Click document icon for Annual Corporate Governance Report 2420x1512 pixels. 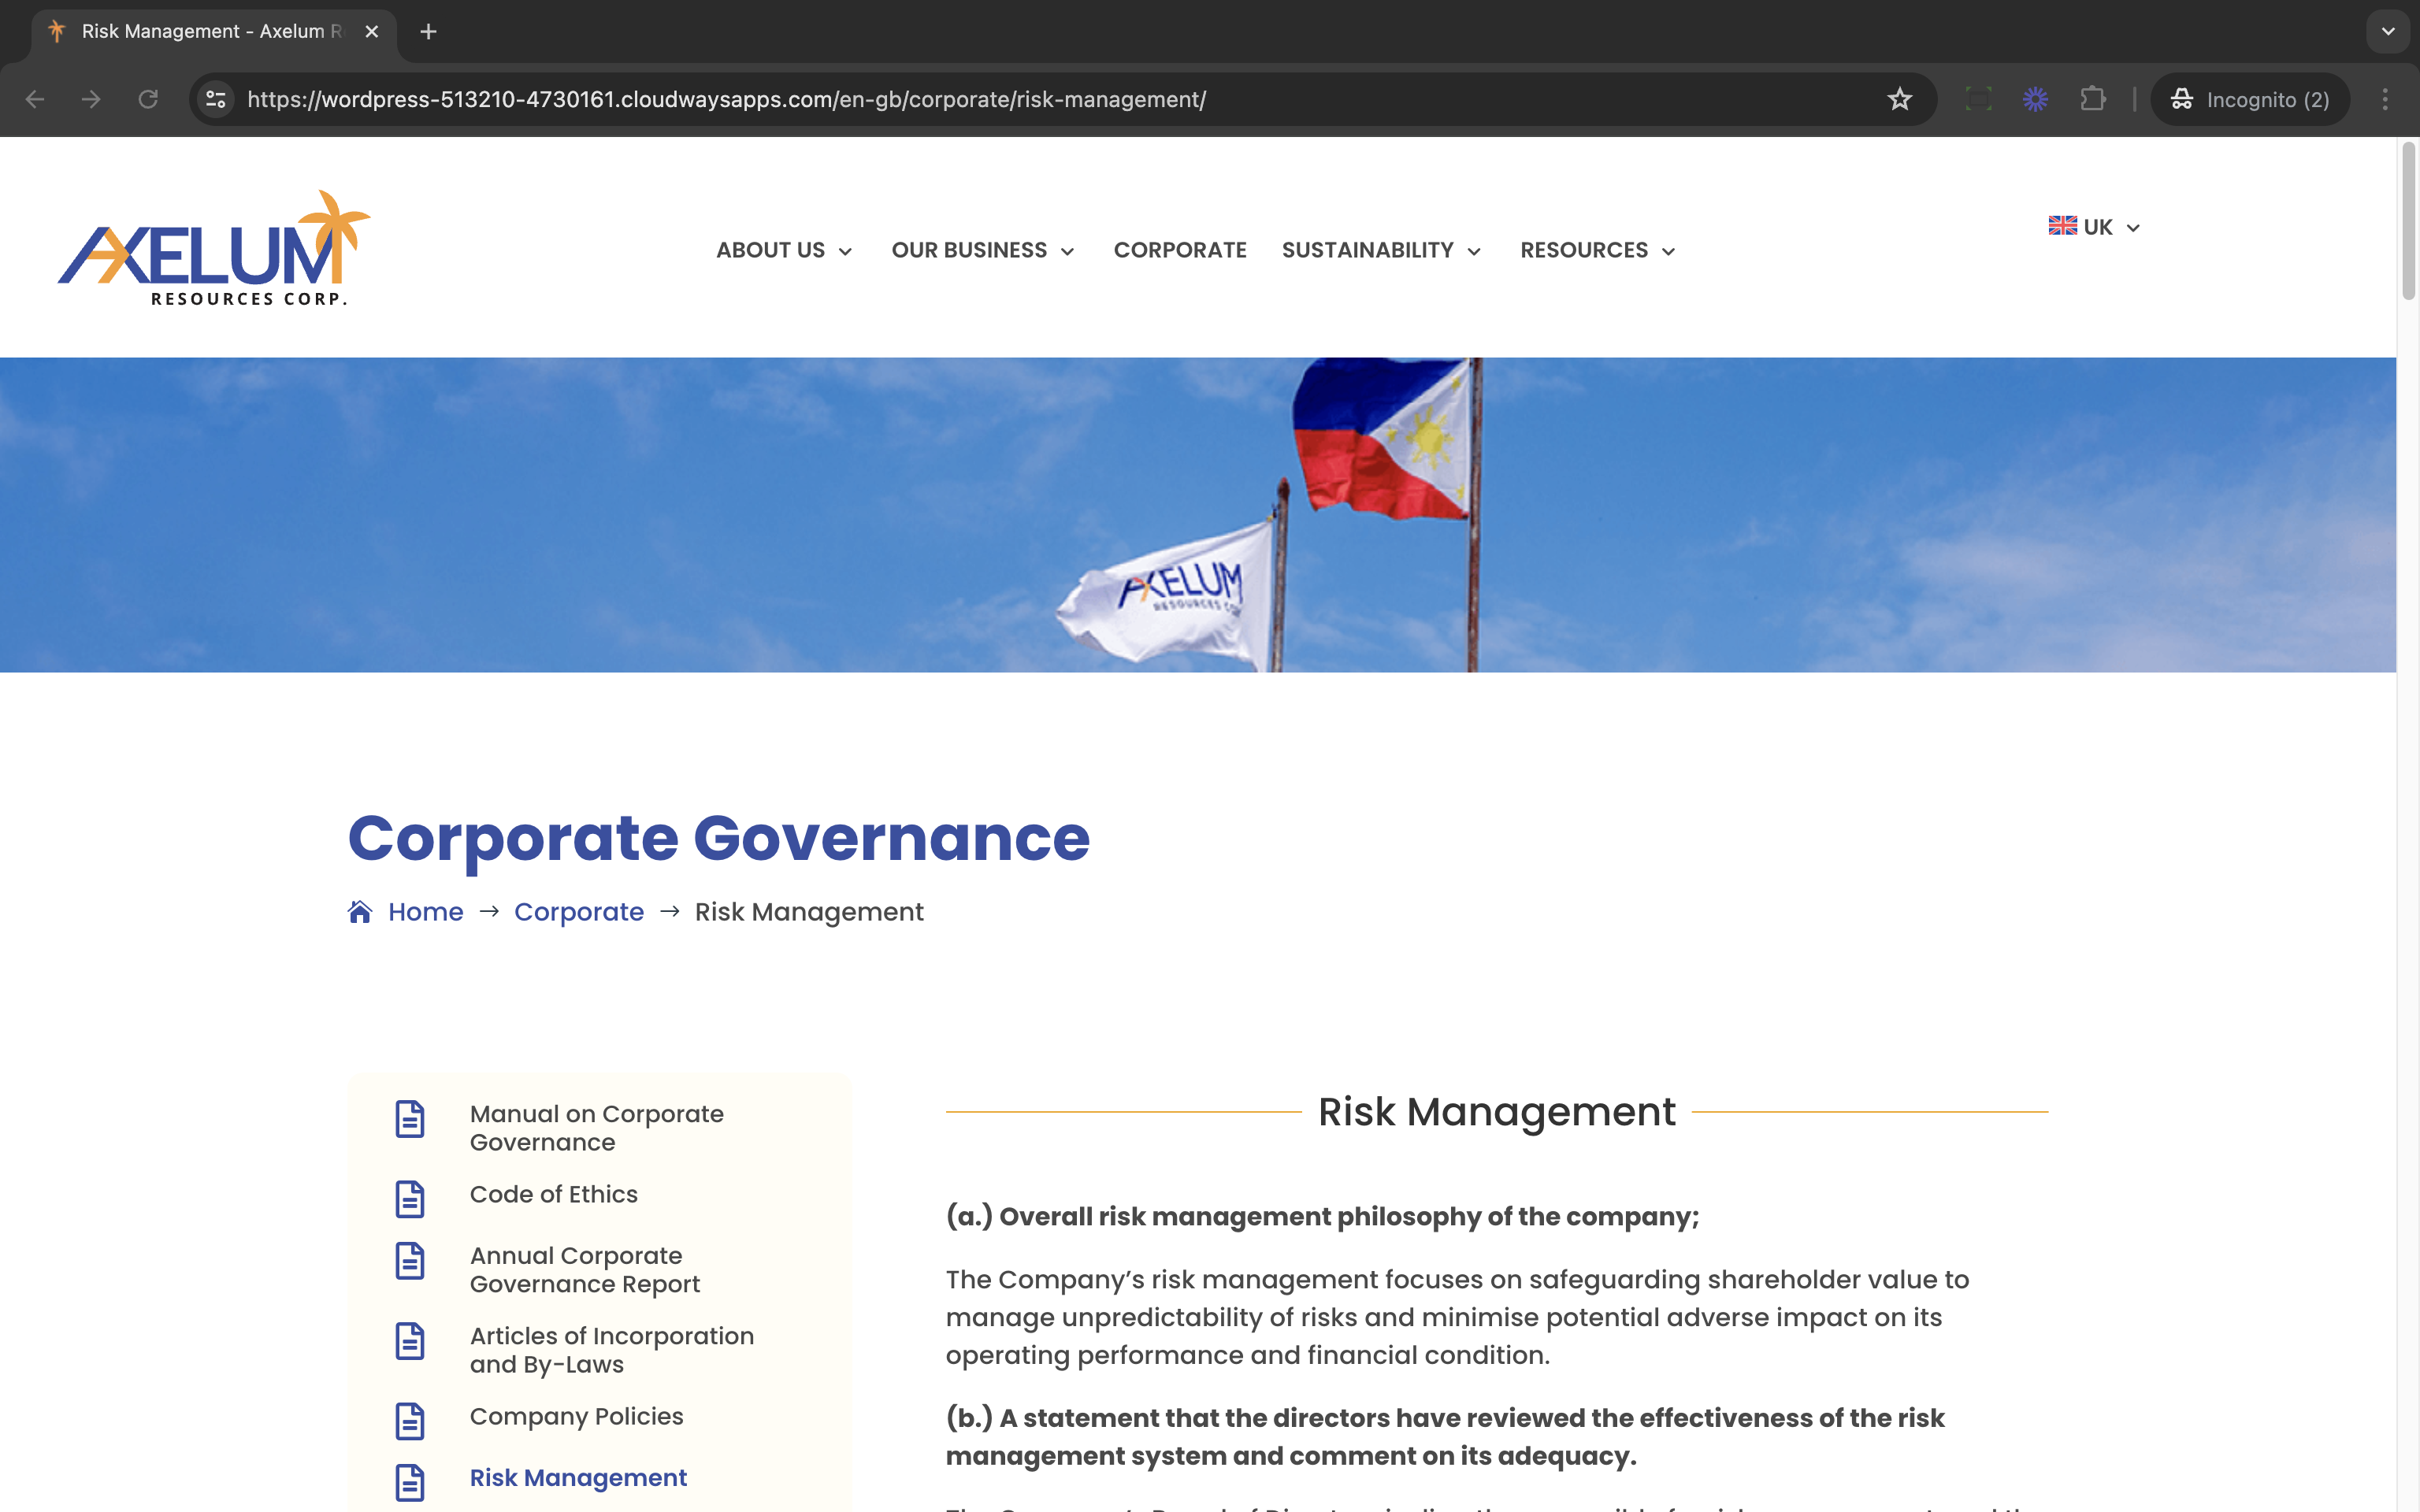[410, 1261]
